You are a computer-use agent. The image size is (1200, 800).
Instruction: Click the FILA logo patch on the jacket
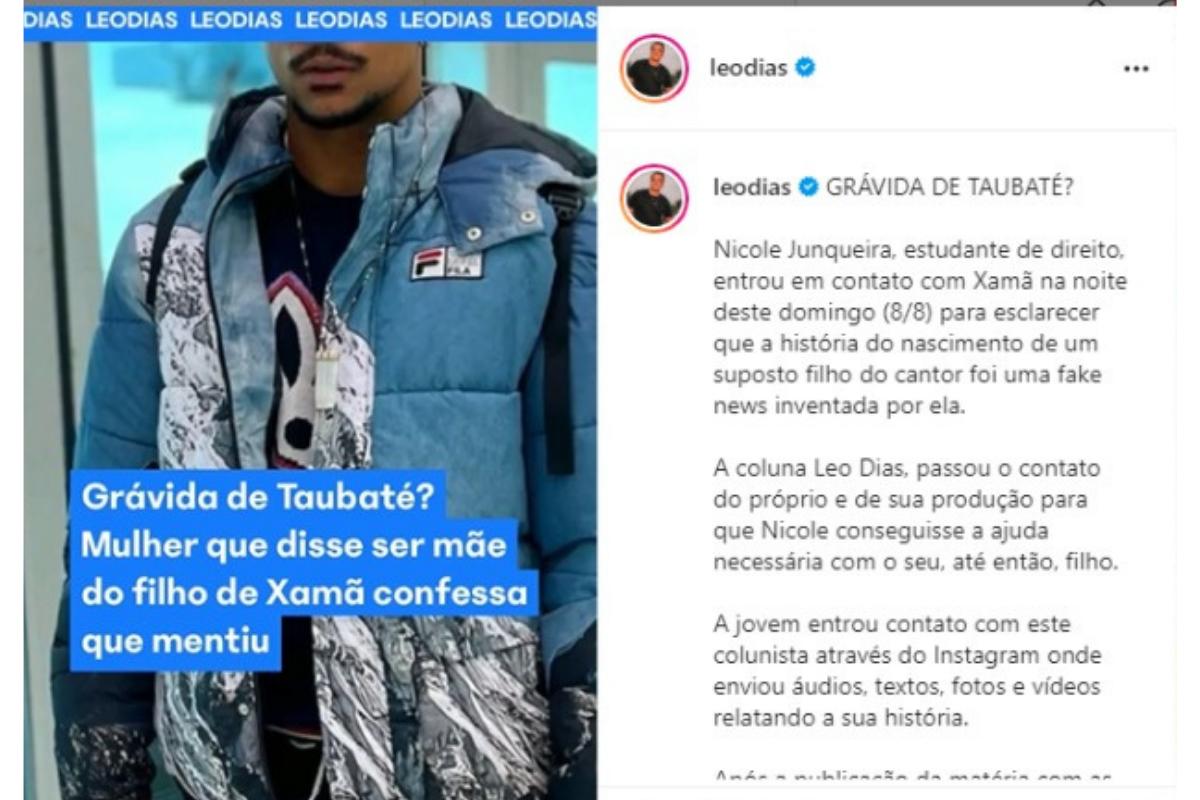(x=446, y=262)
